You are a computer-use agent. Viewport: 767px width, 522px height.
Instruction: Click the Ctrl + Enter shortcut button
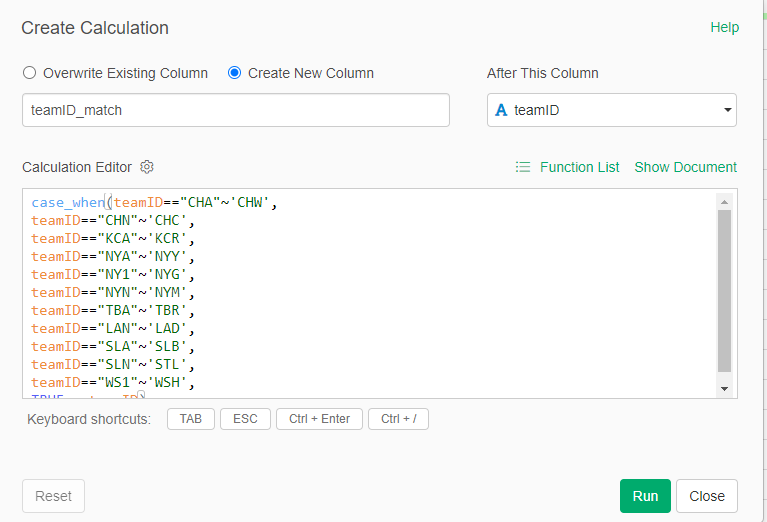click(319, 419)
